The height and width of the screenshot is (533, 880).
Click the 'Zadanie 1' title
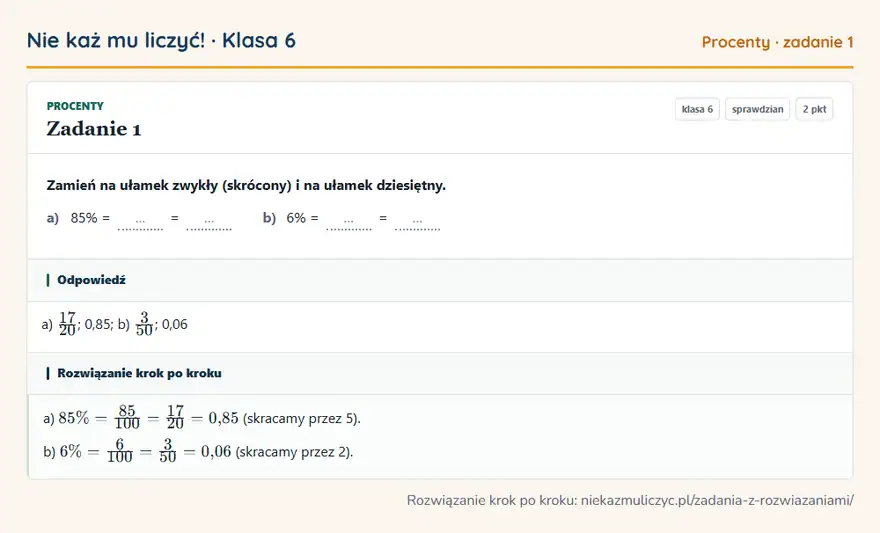coord(94,129)
